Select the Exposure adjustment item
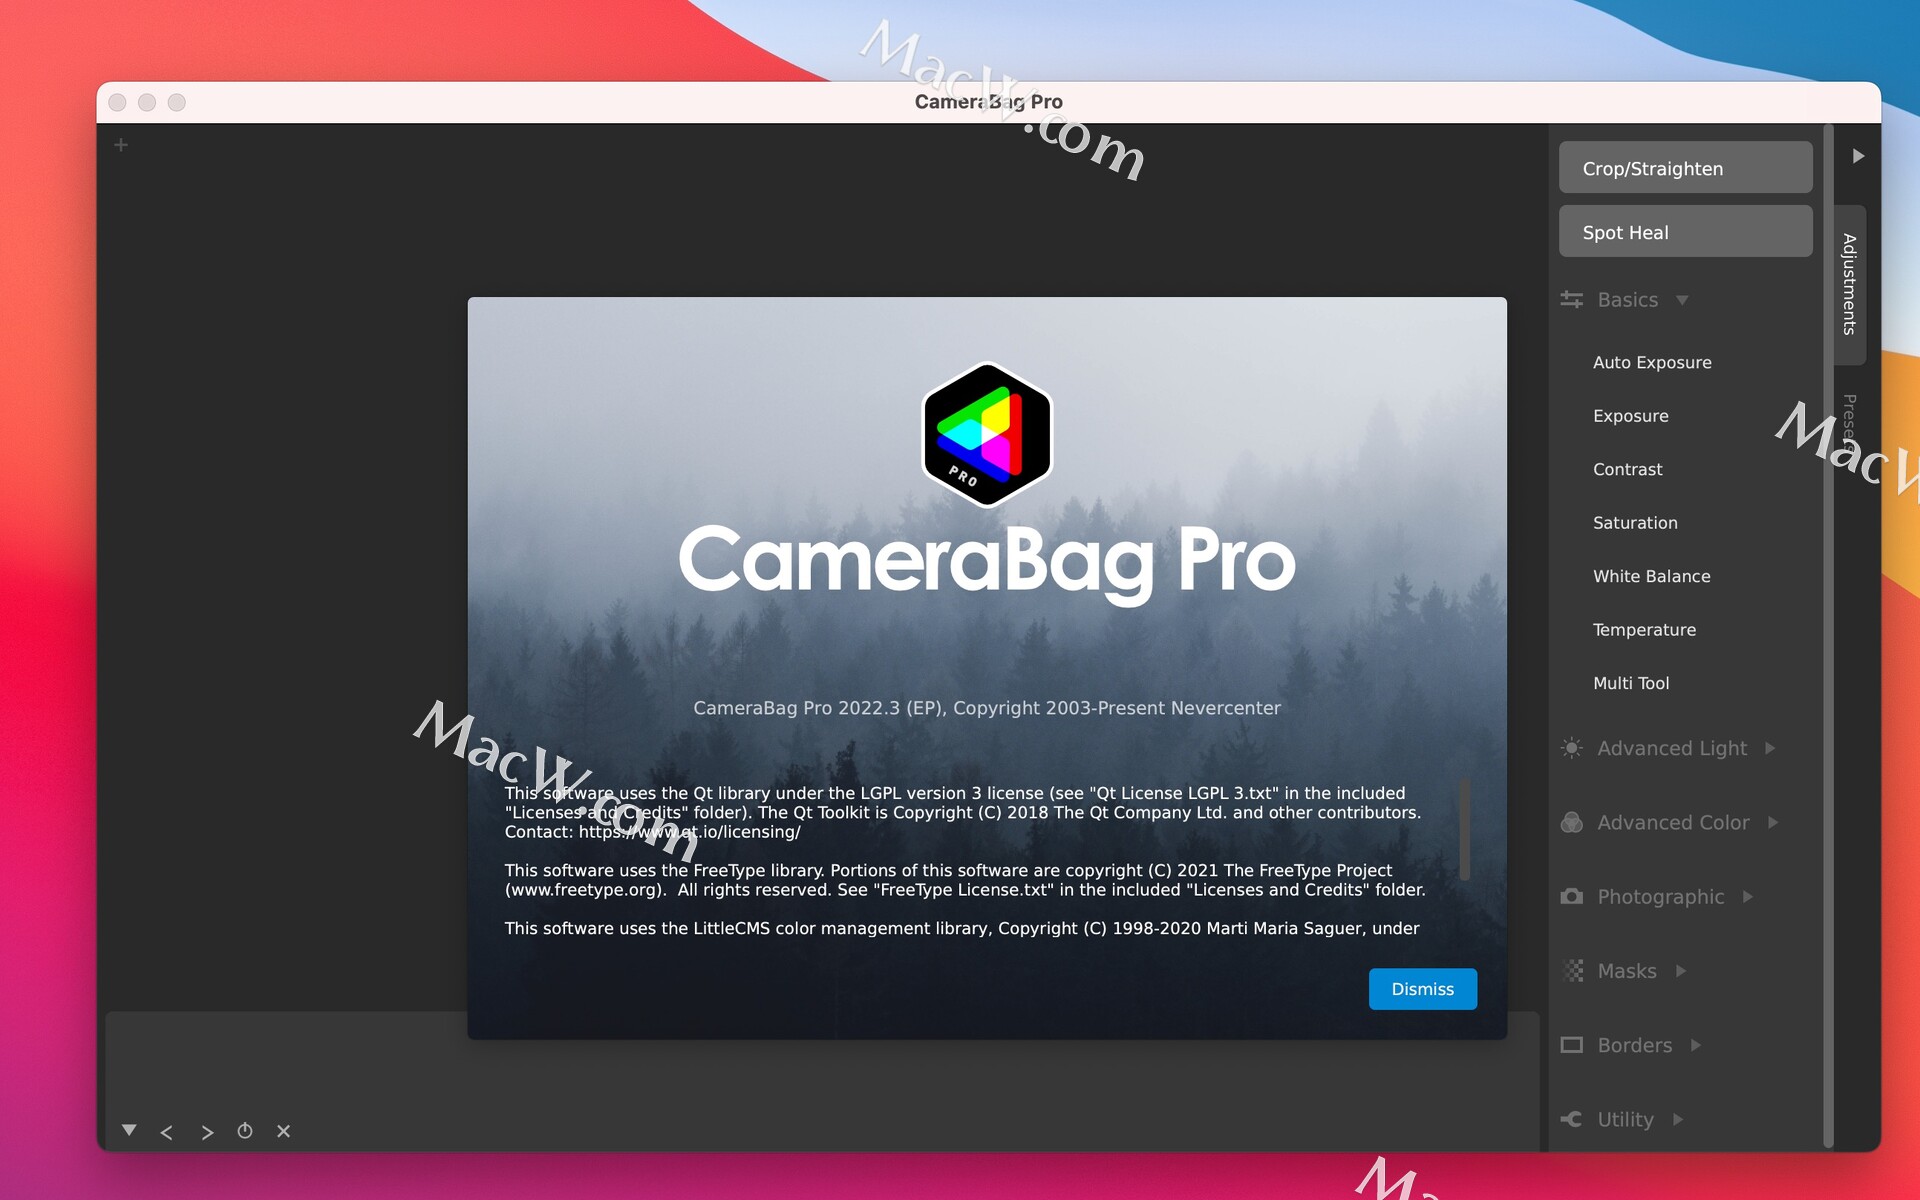The image size is (1920, 1200). pos(1632,413)
